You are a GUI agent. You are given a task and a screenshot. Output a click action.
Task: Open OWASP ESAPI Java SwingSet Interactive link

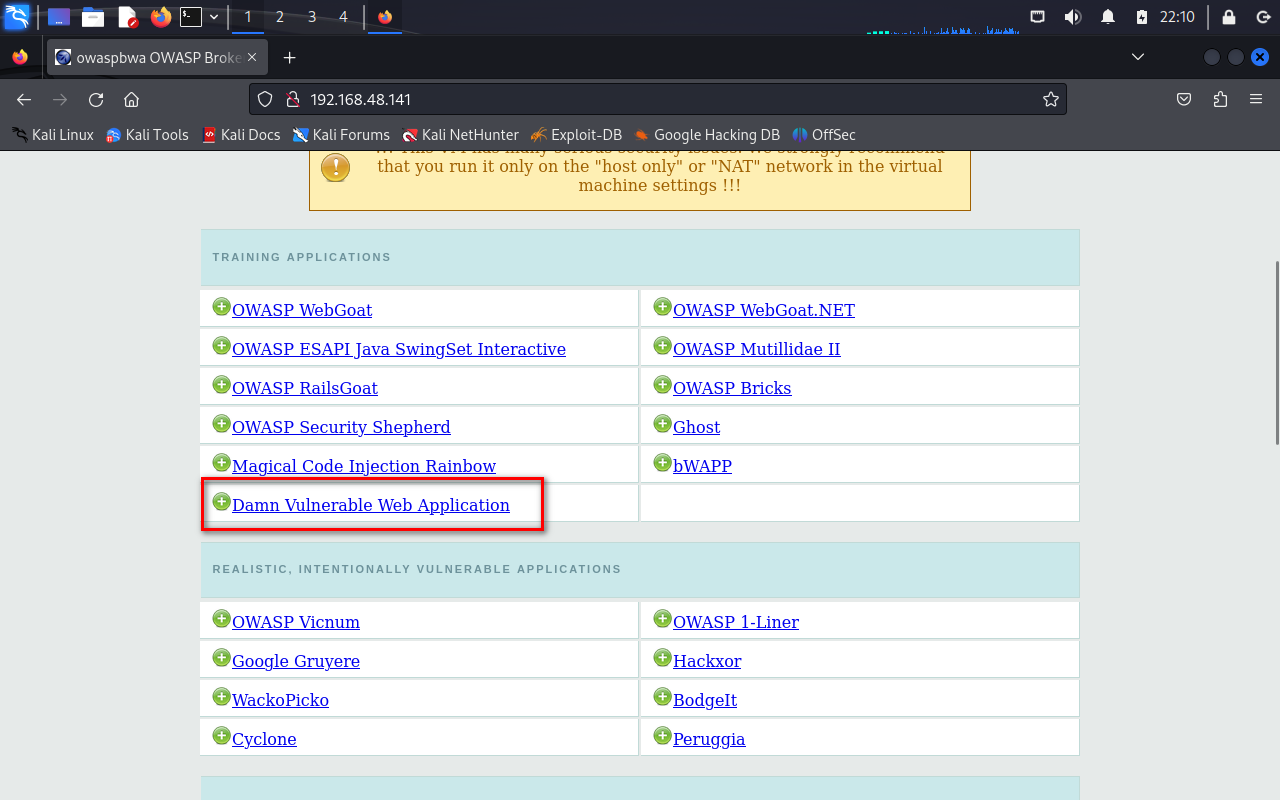399,349
